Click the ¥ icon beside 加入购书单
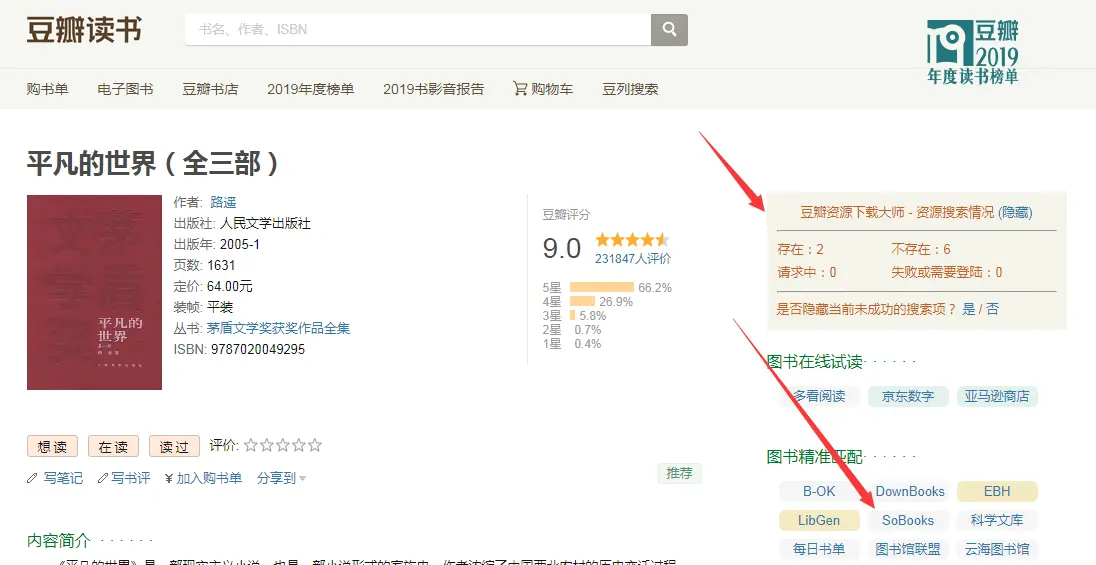The image size is (1096, 565). (168, 478)
